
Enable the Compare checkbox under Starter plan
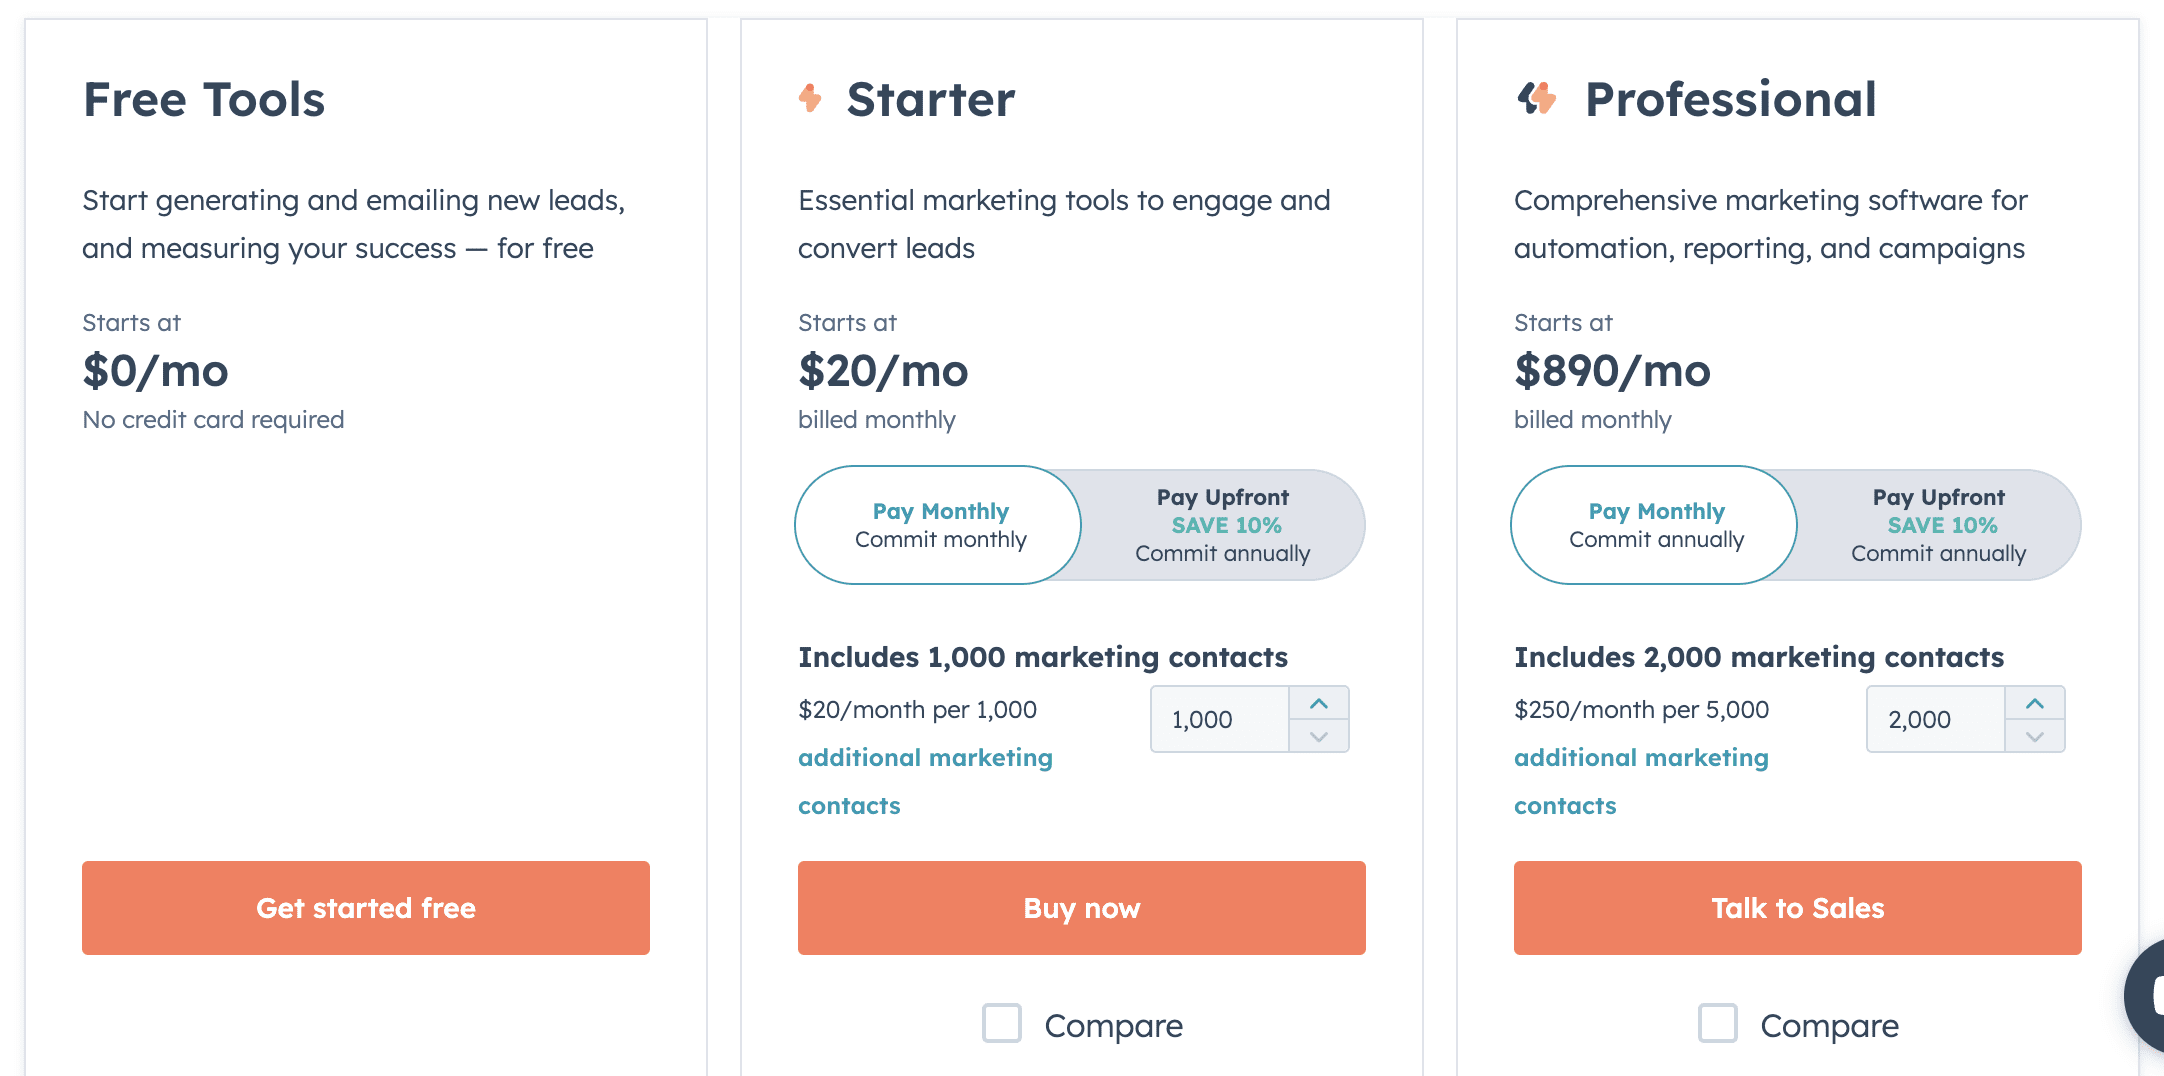pyautogui.click(x=1001, y=1024)
